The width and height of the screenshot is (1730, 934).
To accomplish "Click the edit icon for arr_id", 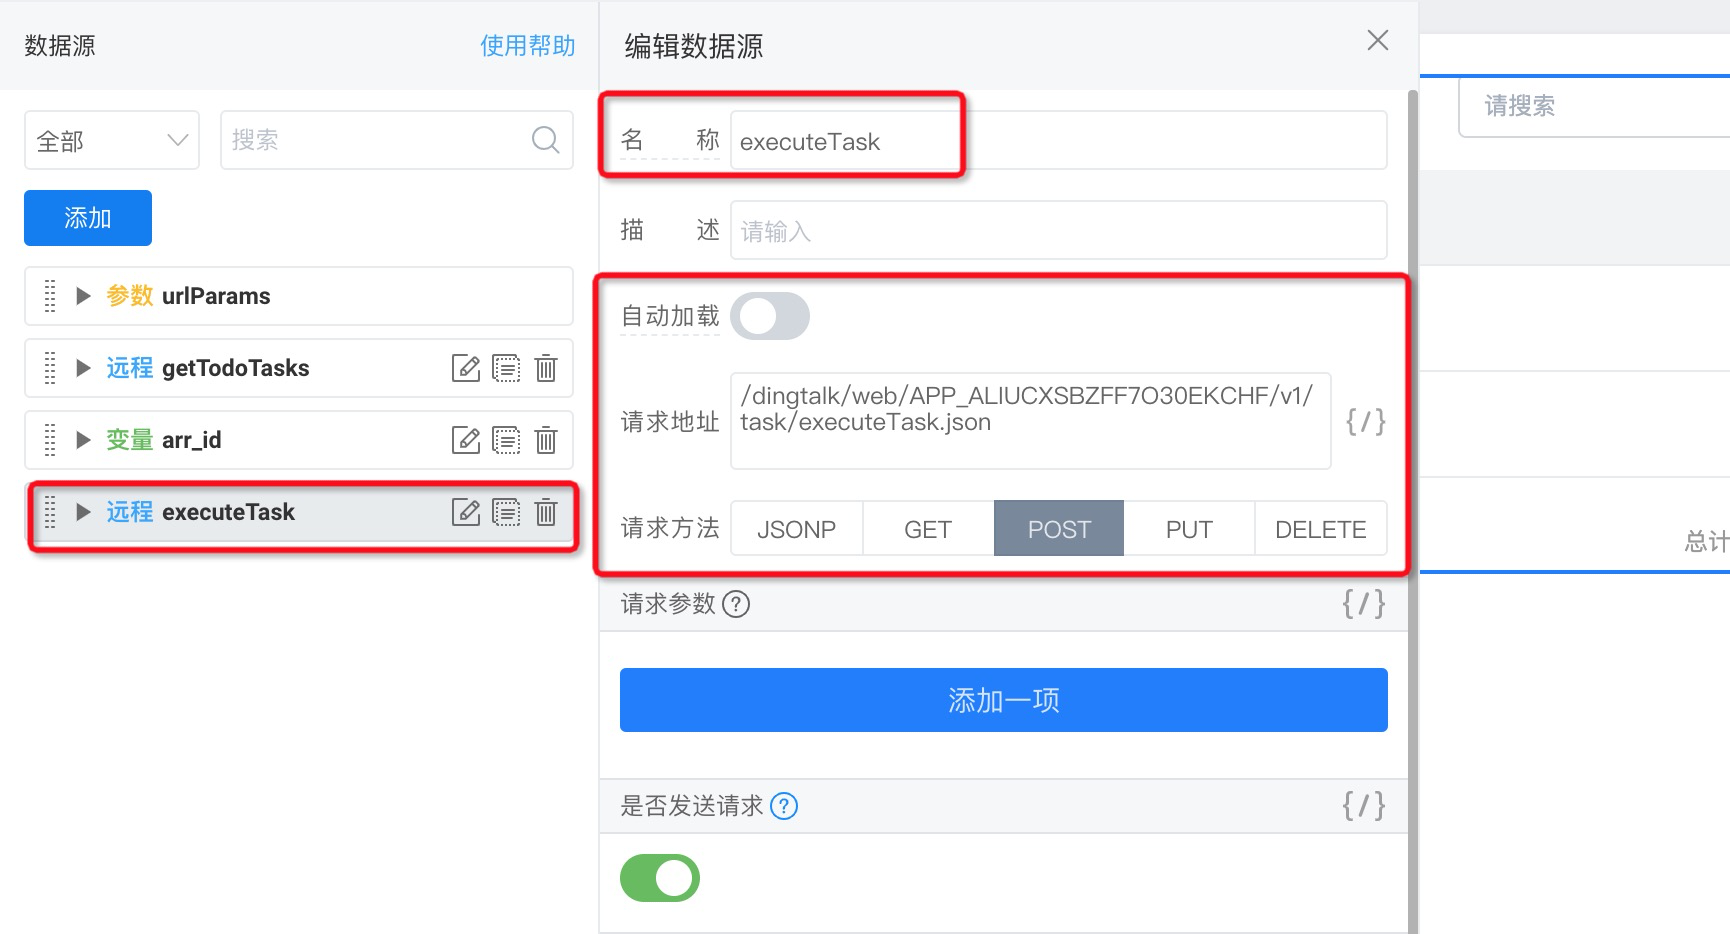I will [466, 440].
